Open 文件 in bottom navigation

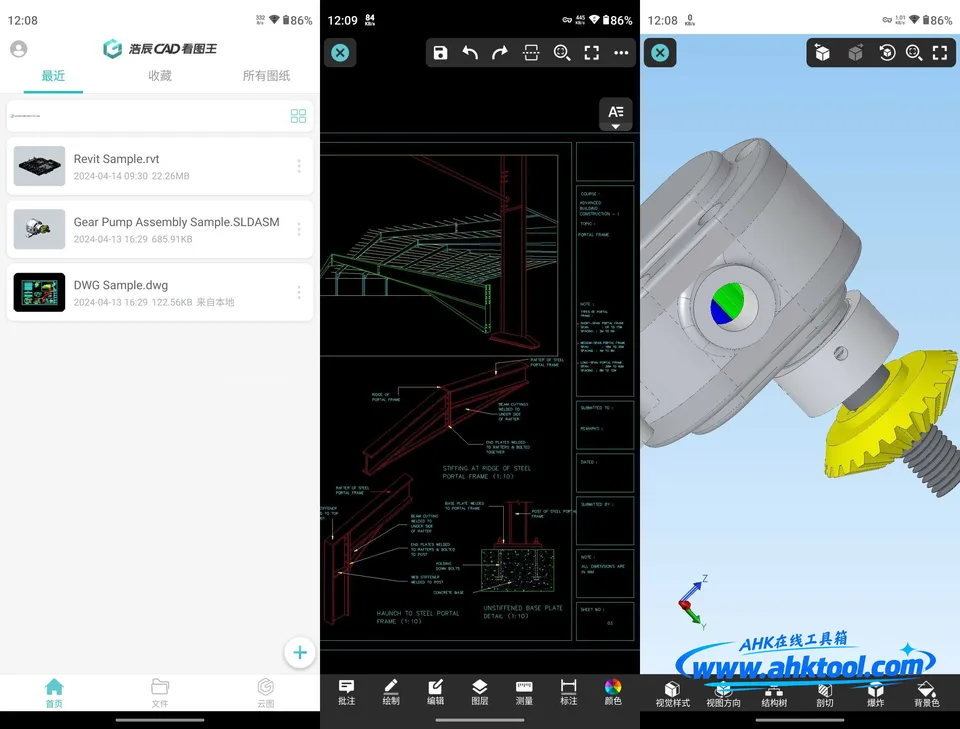point(160,693)
